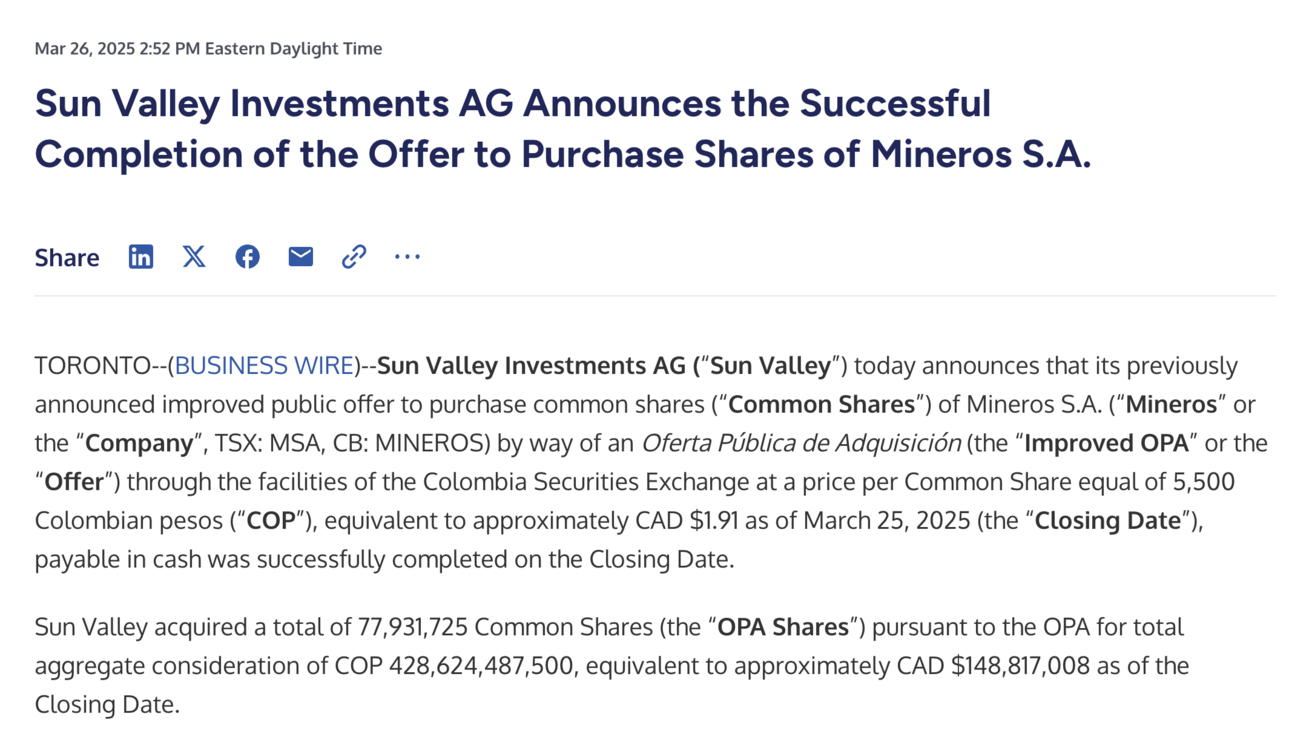
Task: Click the bold Company defined term
Action: click(138, 443)
